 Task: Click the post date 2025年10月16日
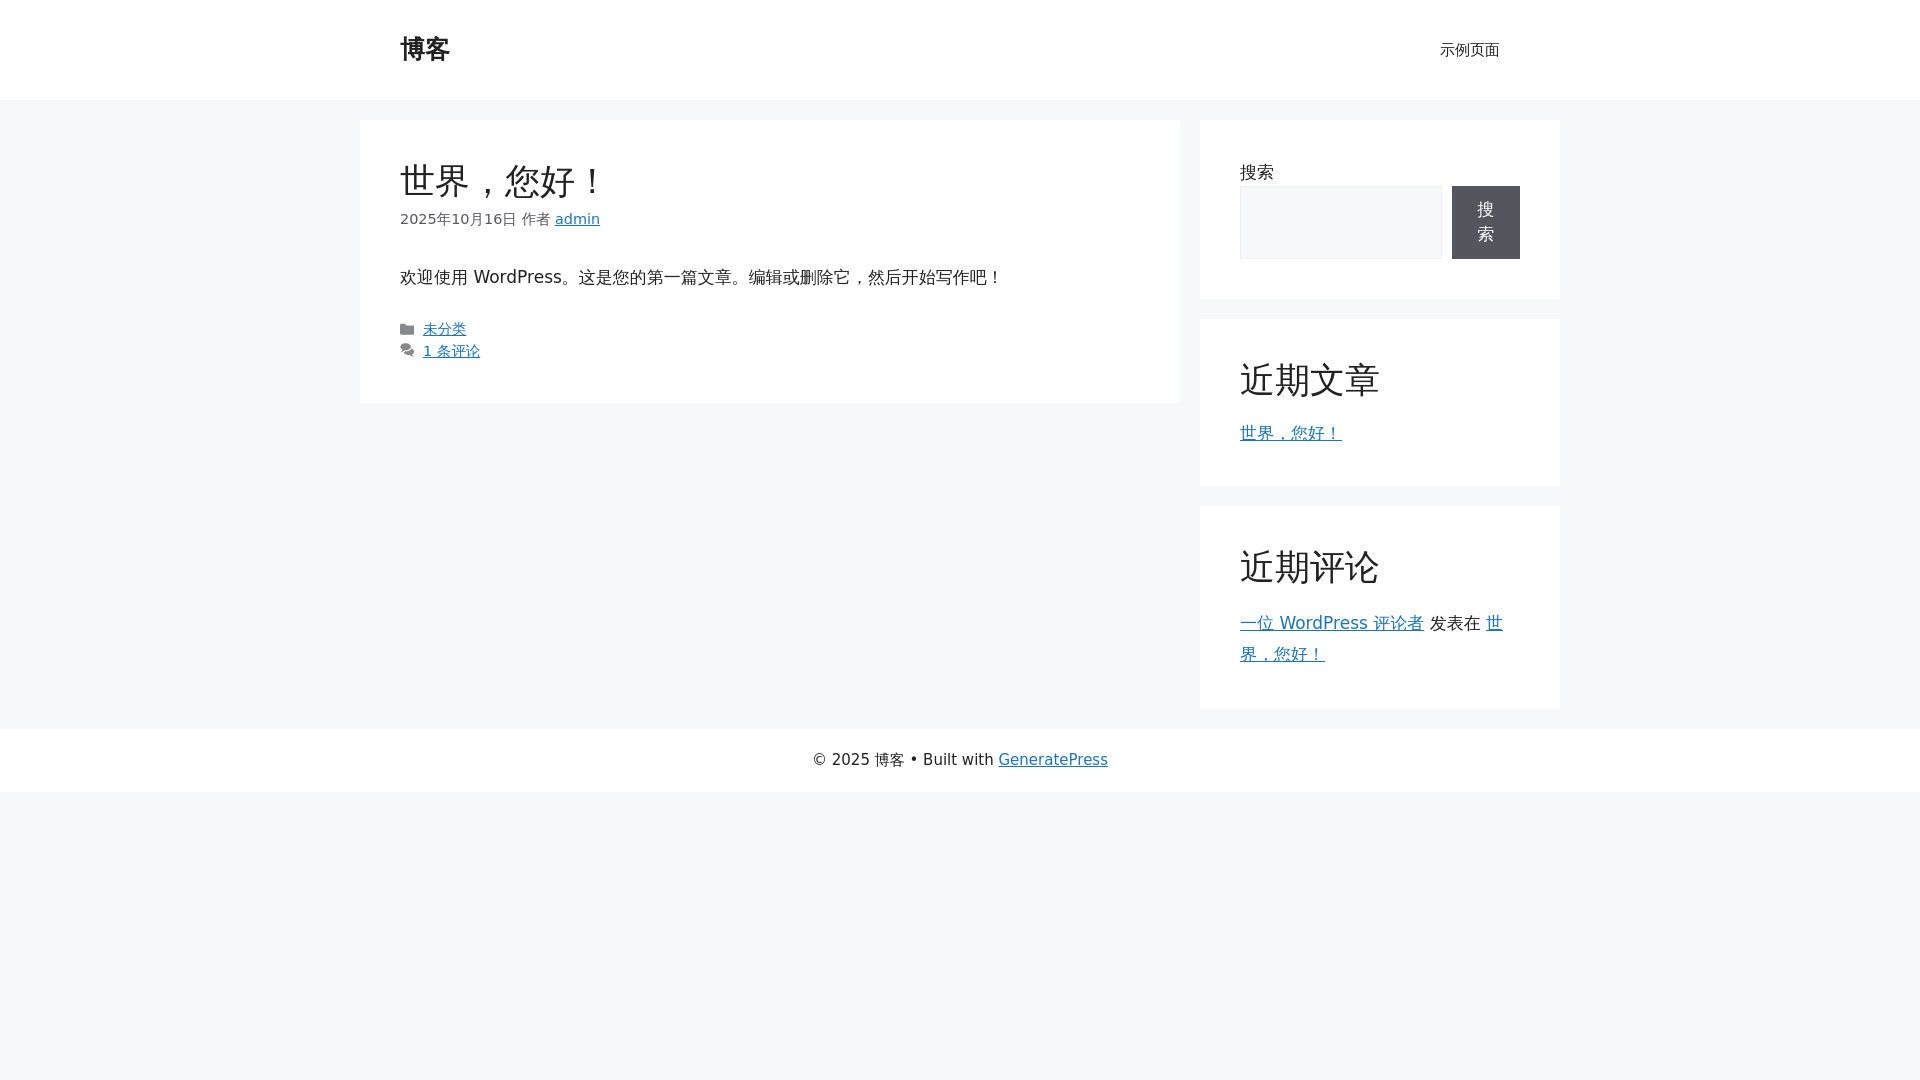pos(458,219)
